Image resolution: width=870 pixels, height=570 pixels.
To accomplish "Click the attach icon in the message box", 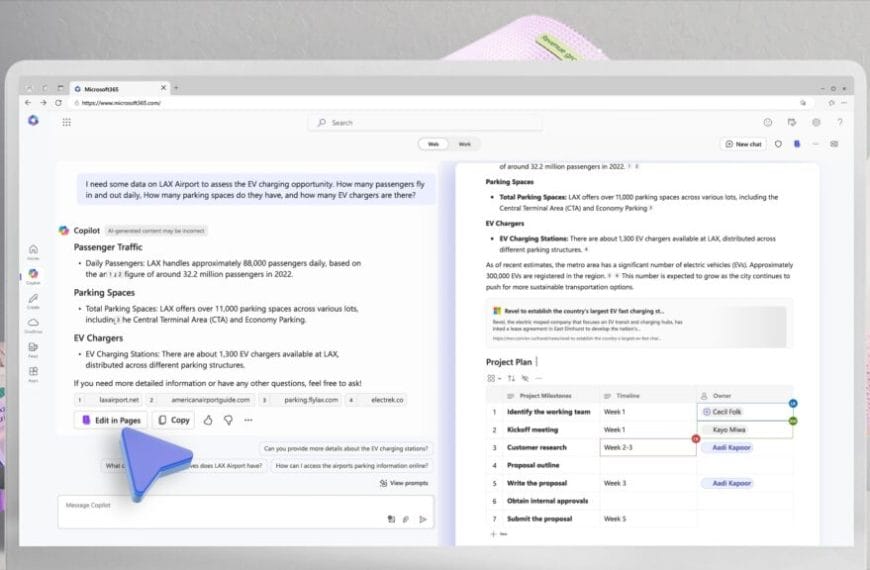I will point(406,519).
